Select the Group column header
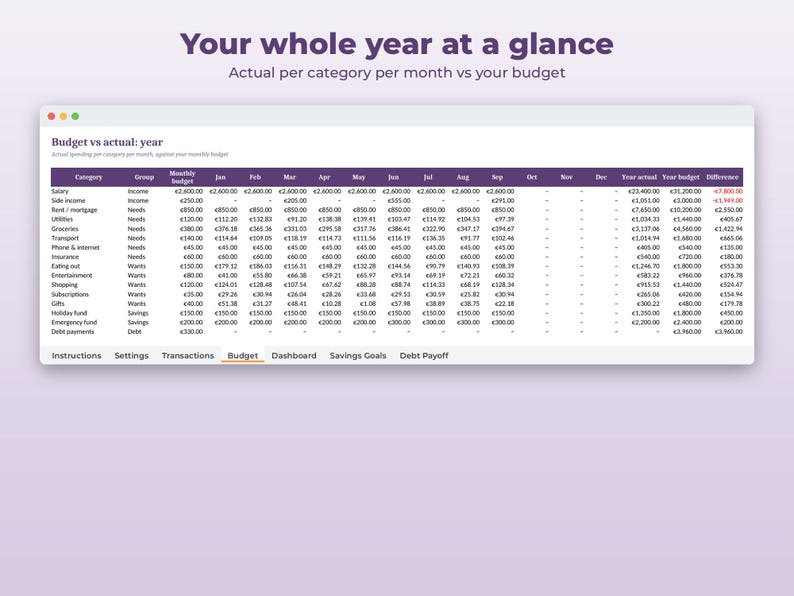 coord(144,177)
